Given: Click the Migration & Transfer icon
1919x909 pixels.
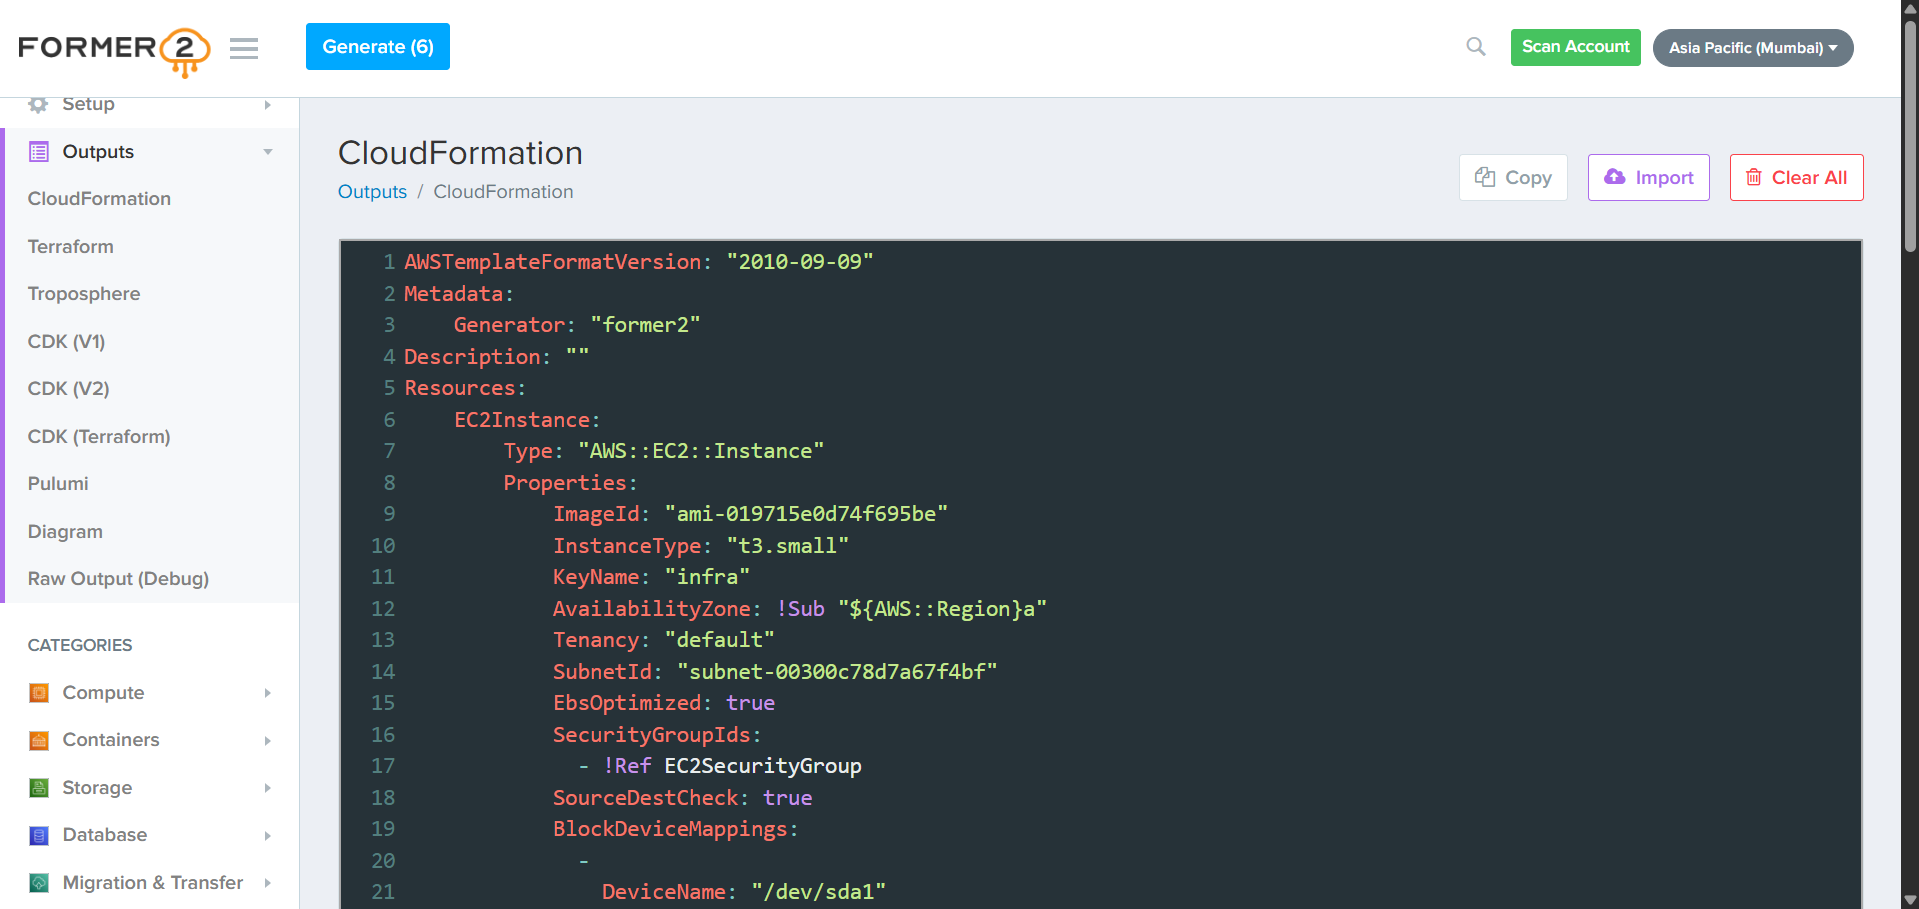Looking at the screenshot, I should (x=38, y=882).
